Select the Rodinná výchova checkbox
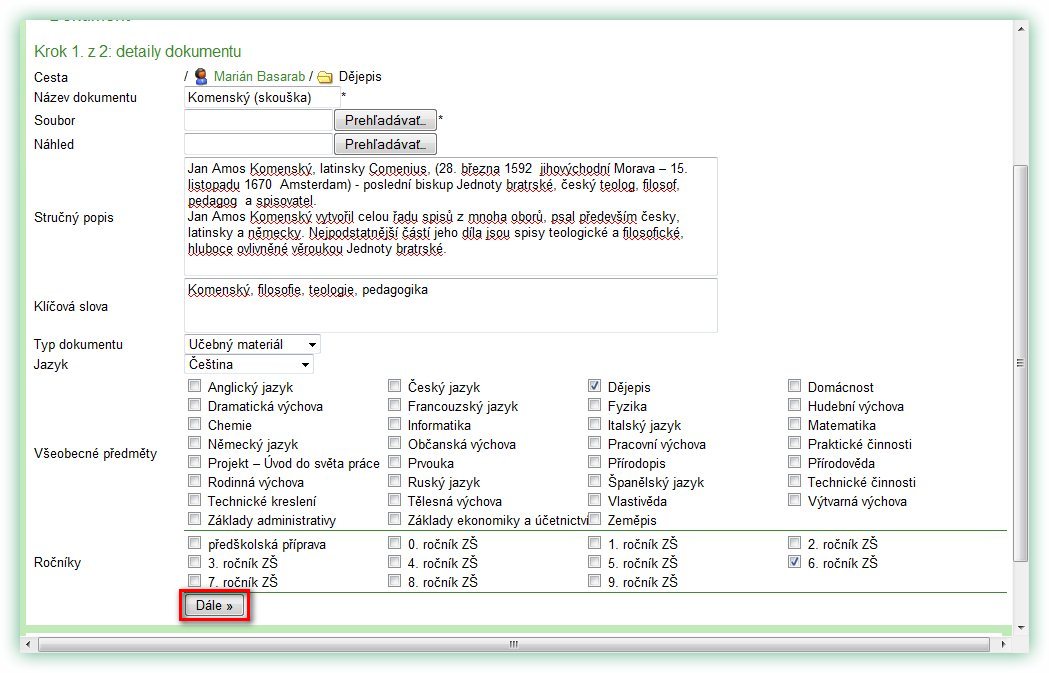Screen dimensions: 1049x673 tap(194, 481)
